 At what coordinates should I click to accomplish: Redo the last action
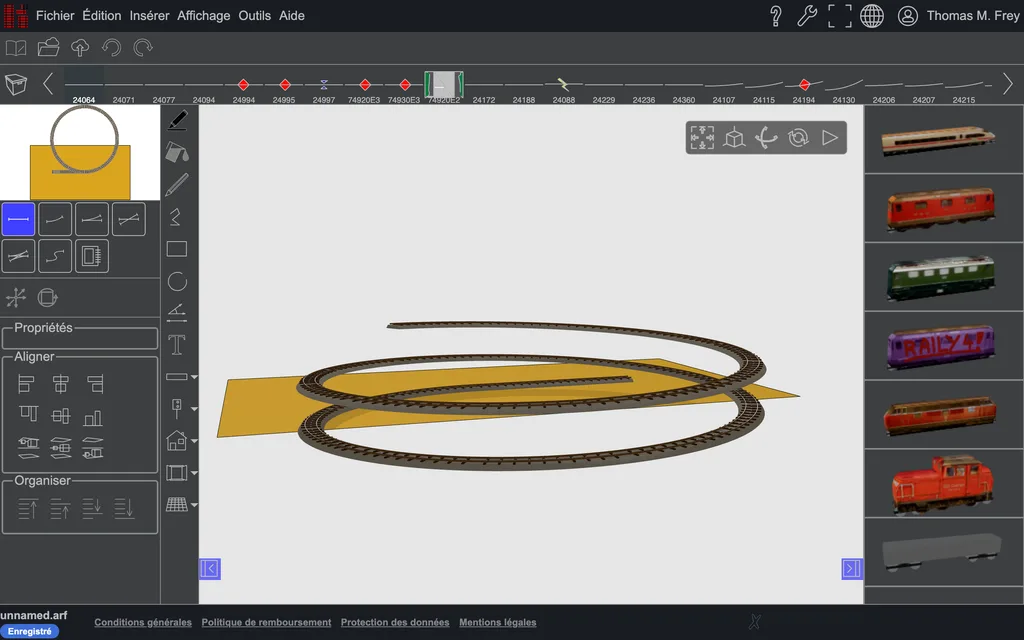[x=143, y=48]
